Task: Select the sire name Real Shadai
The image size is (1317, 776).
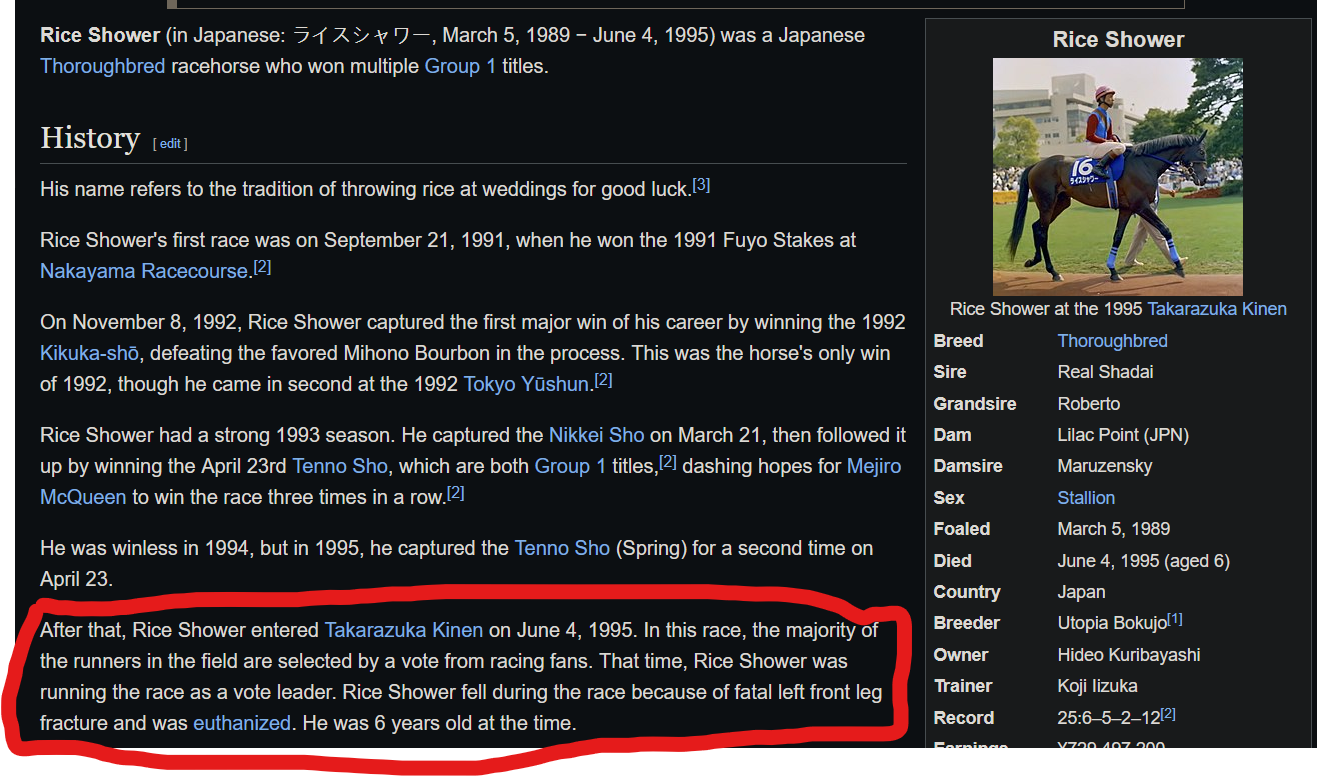Action: [1105, 372]
